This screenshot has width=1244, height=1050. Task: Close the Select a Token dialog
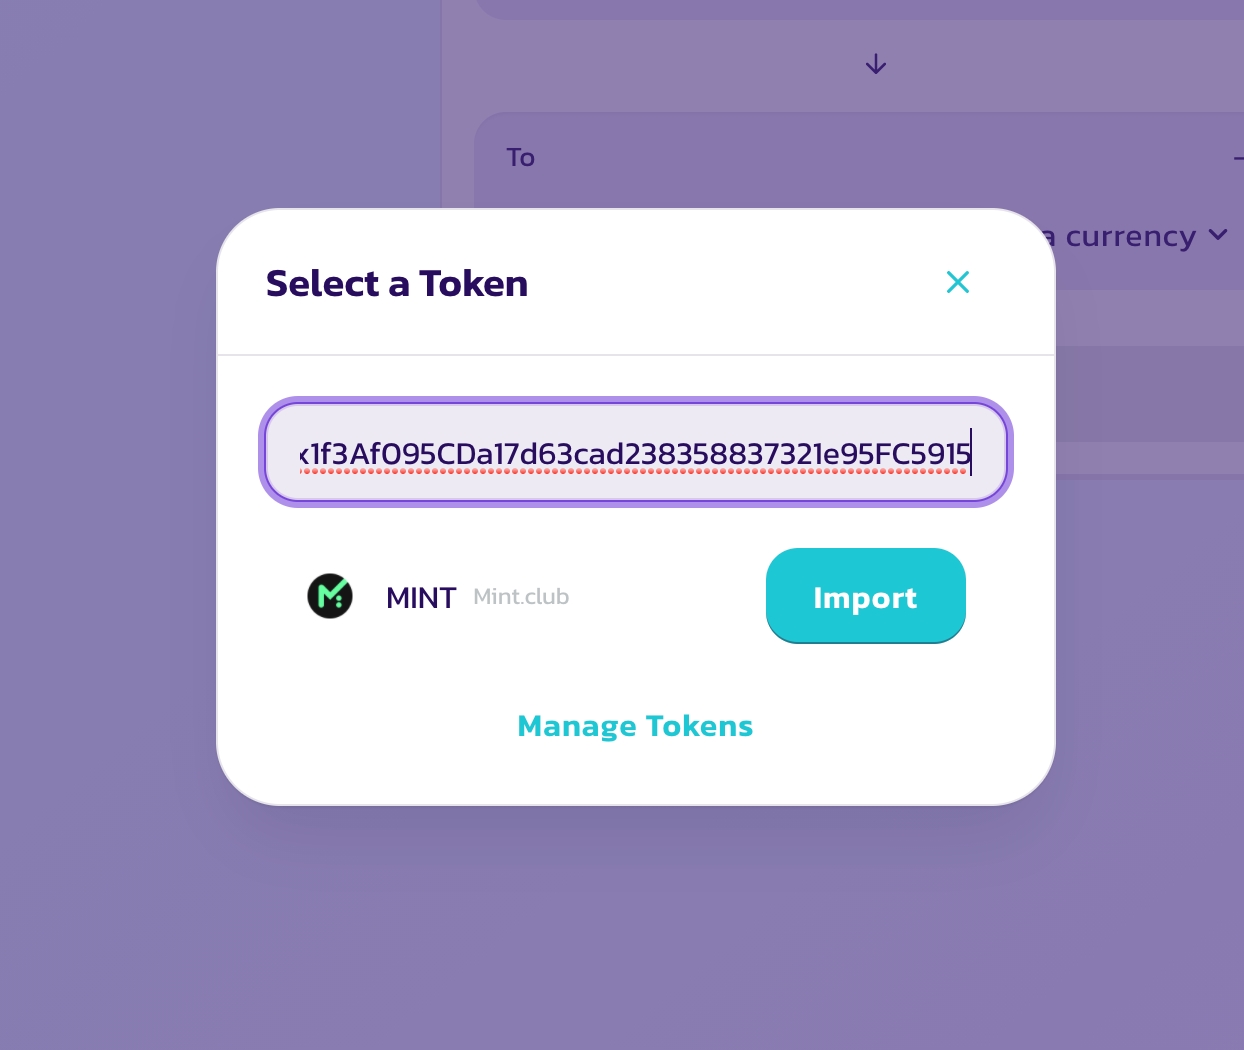click(x=957, y=283)
